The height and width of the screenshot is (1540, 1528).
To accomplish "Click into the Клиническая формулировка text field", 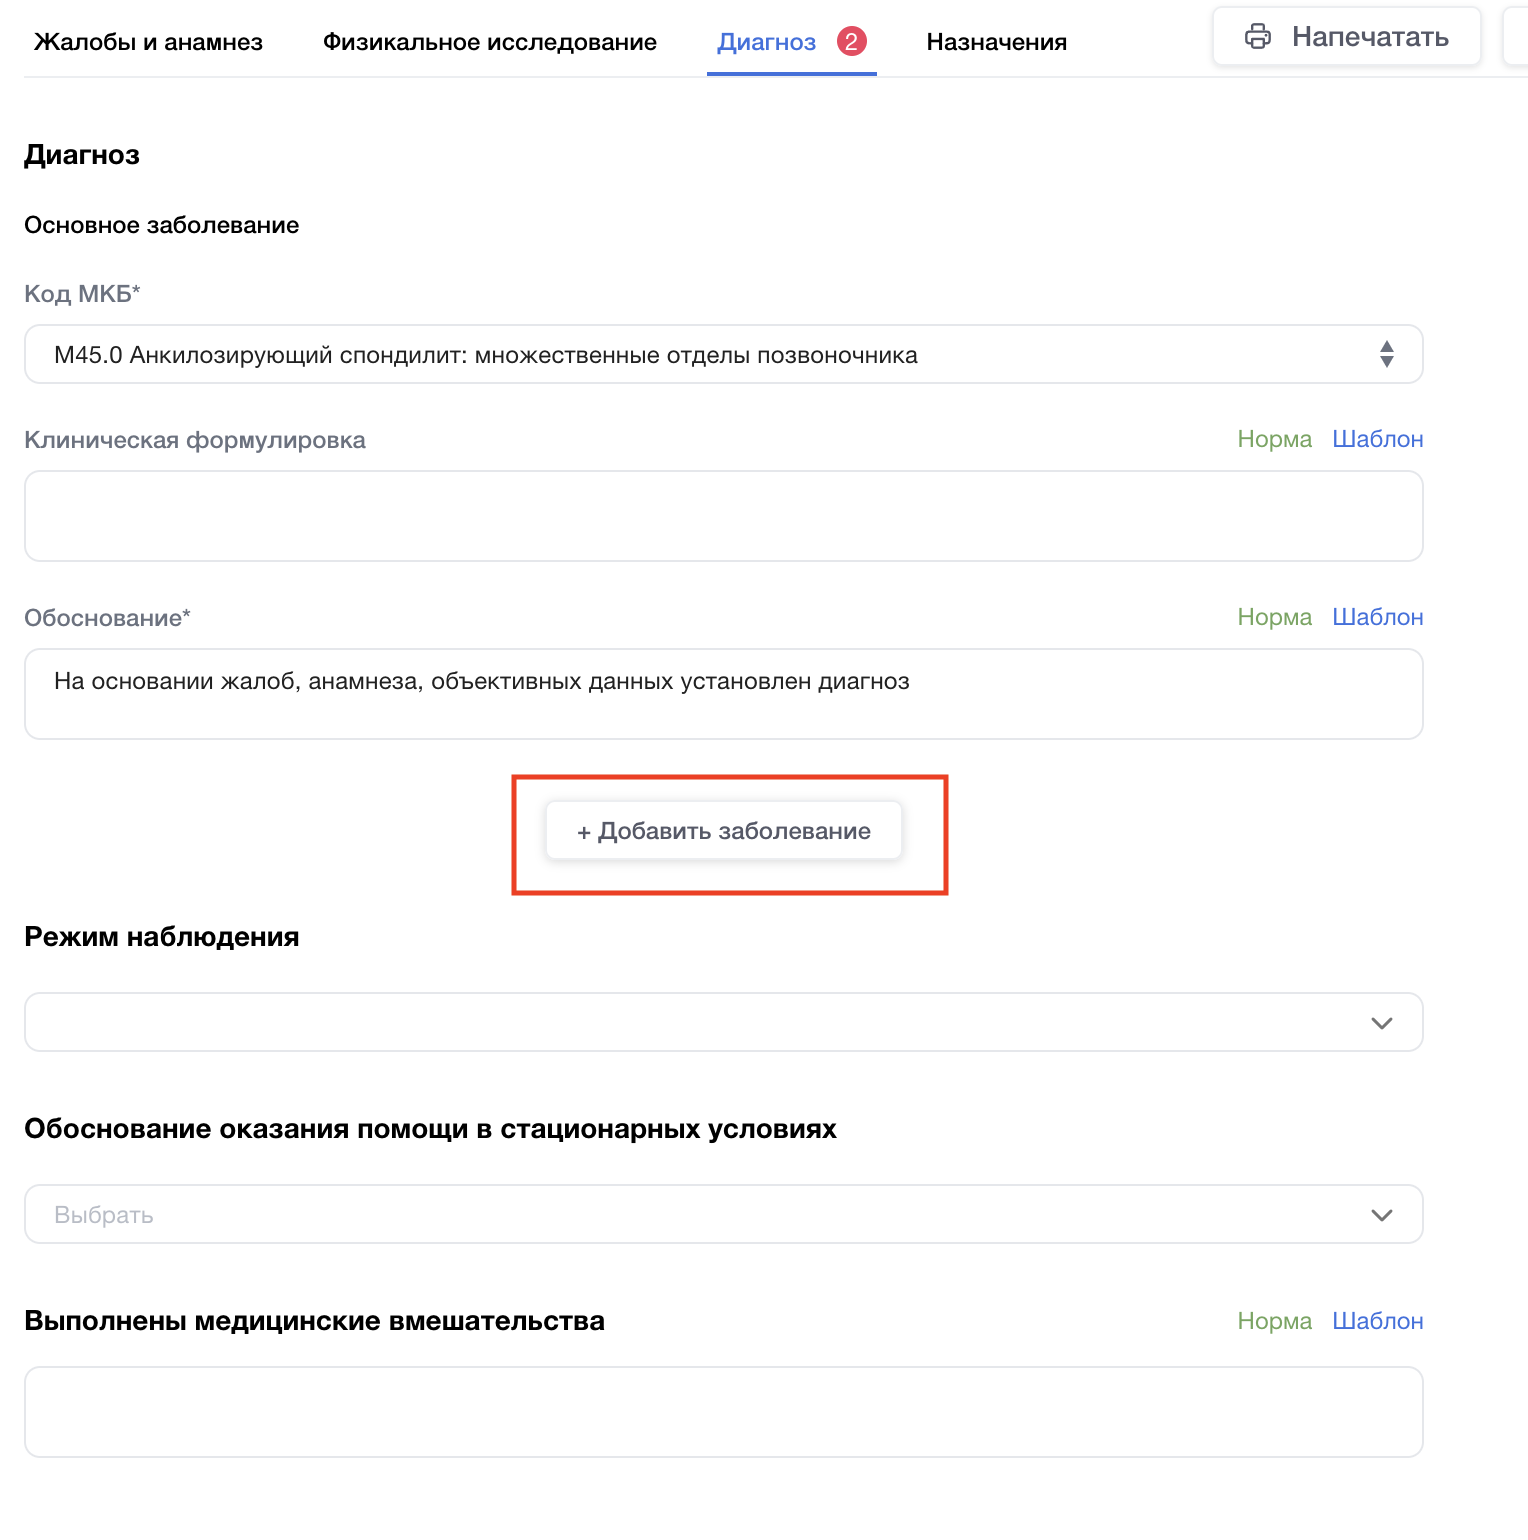I will pos(723,516).
